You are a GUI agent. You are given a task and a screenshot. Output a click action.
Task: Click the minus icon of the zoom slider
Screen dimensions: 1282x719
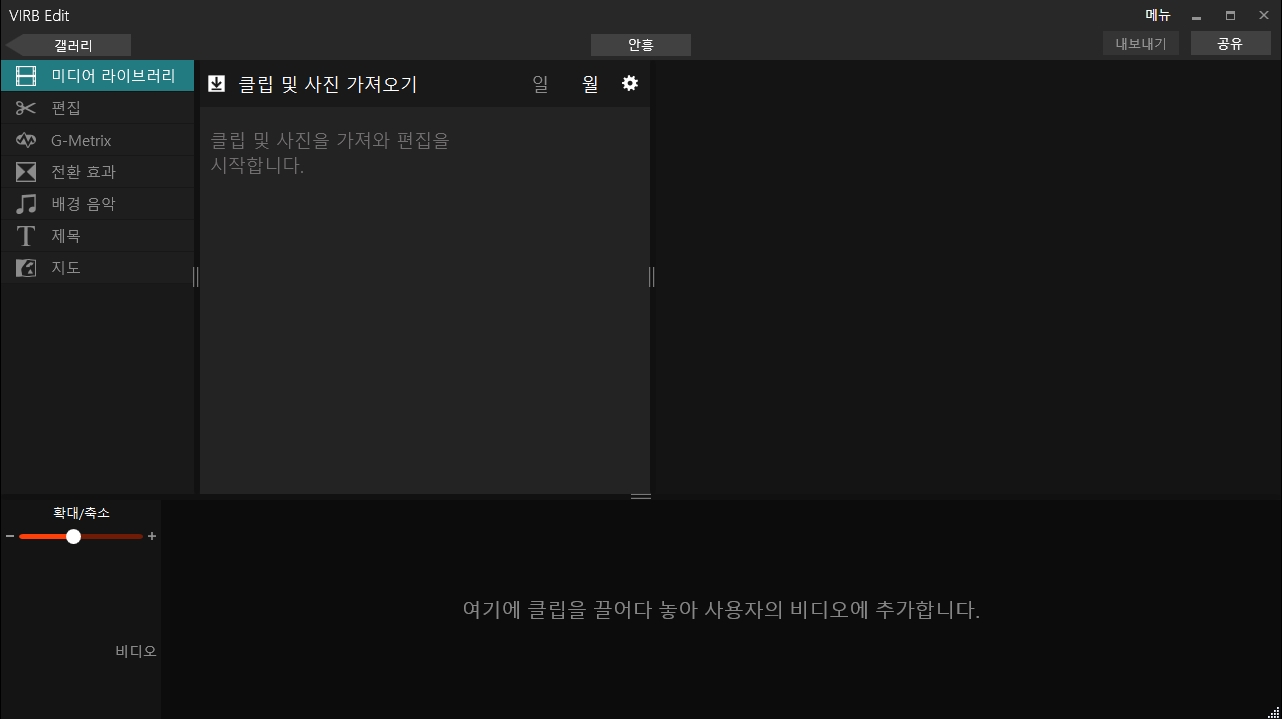(10, 536)
